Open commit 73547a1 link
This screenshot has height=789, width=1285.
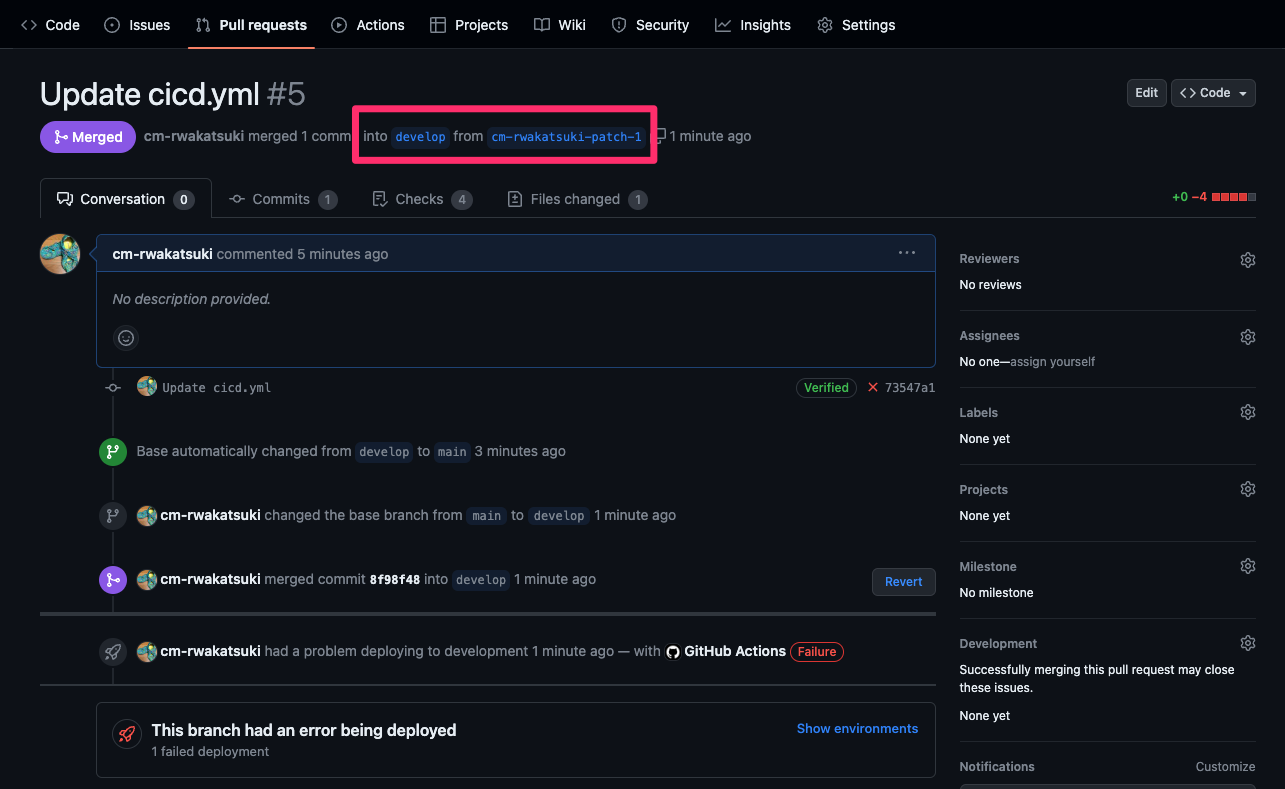pyautogui.click(x=908, y=387)
